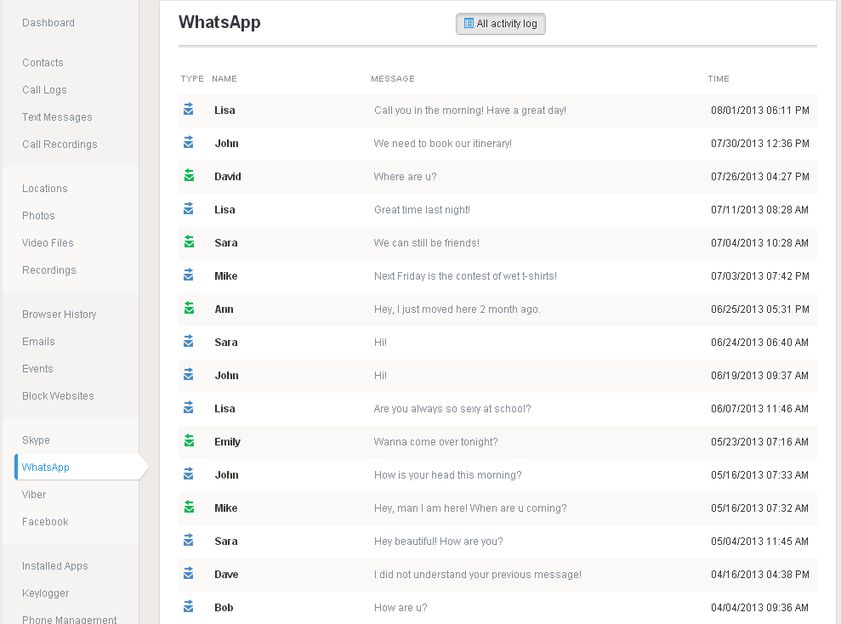The width and height of the screenshot is (841, 624).
Task: Click the type icon in Dave's row
Action: (x=188, y=574)
